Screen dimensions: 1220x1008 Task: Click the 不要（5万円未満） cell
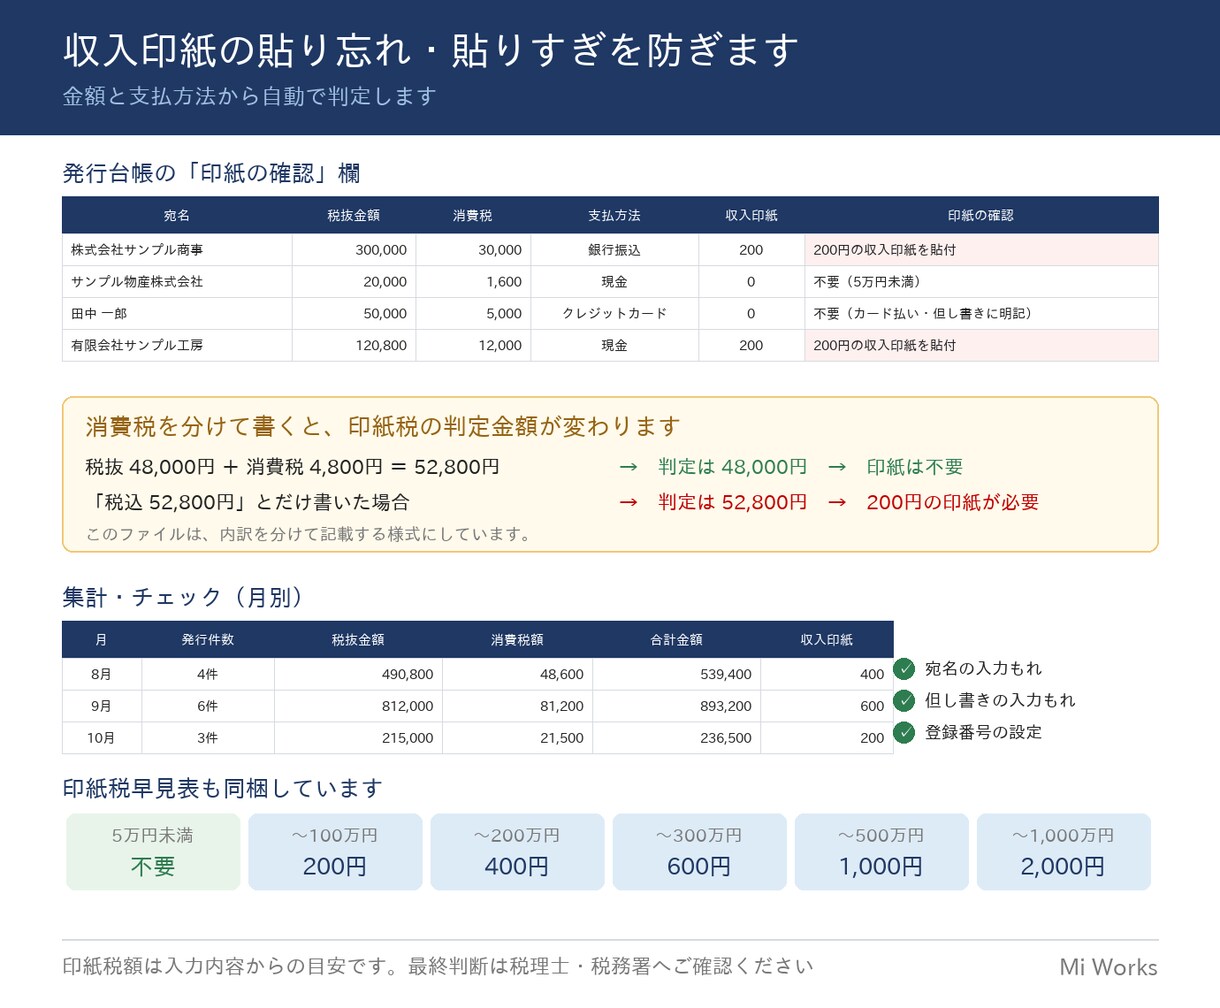981,282
